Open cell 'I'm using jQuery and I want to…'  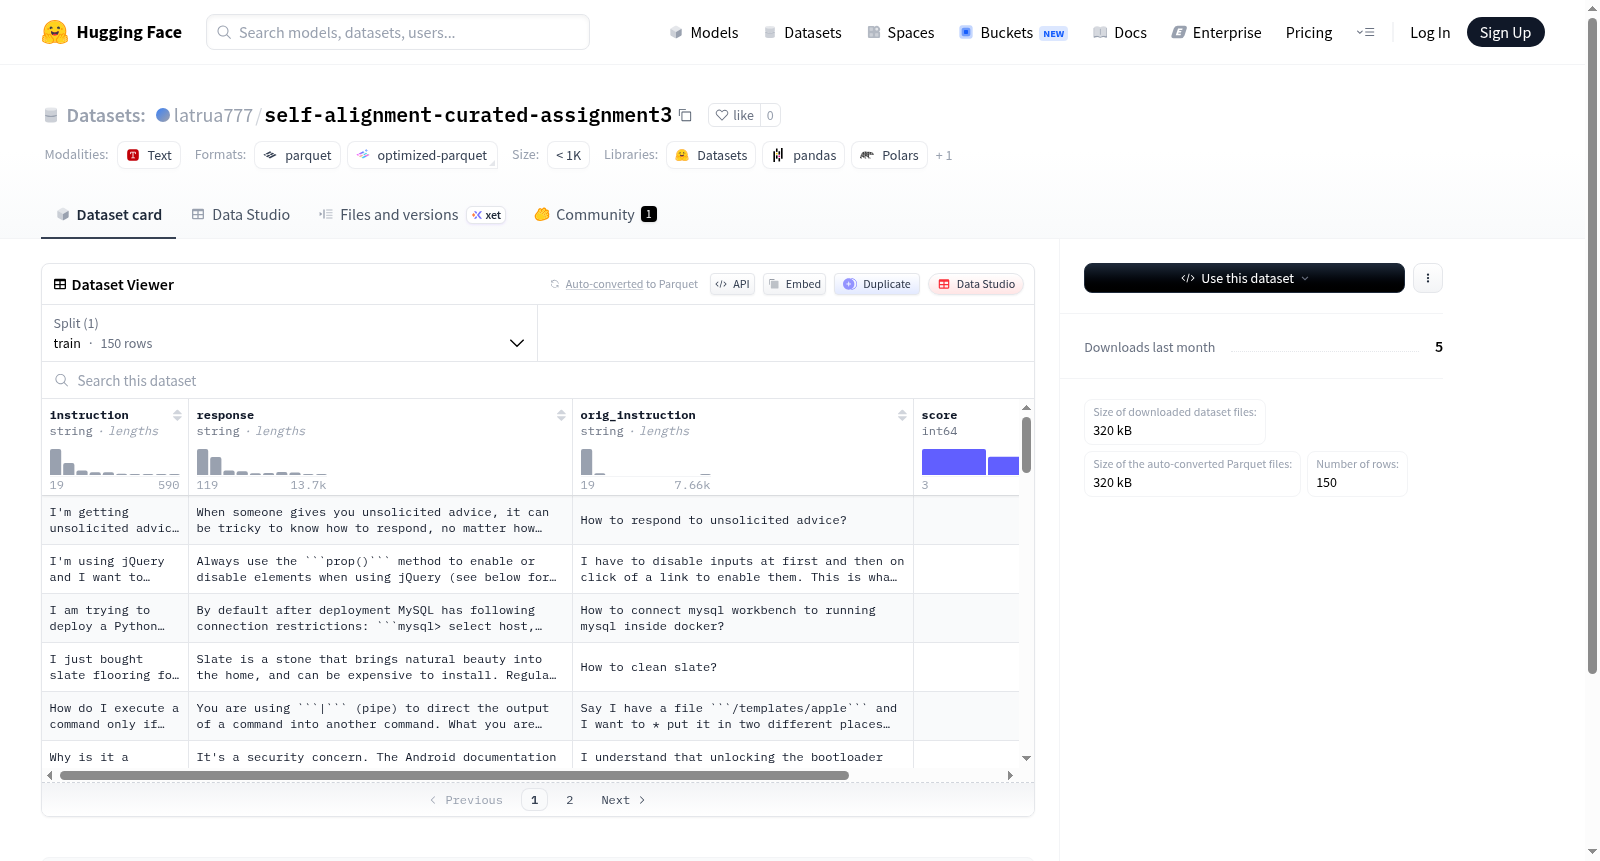click(115, 569)
